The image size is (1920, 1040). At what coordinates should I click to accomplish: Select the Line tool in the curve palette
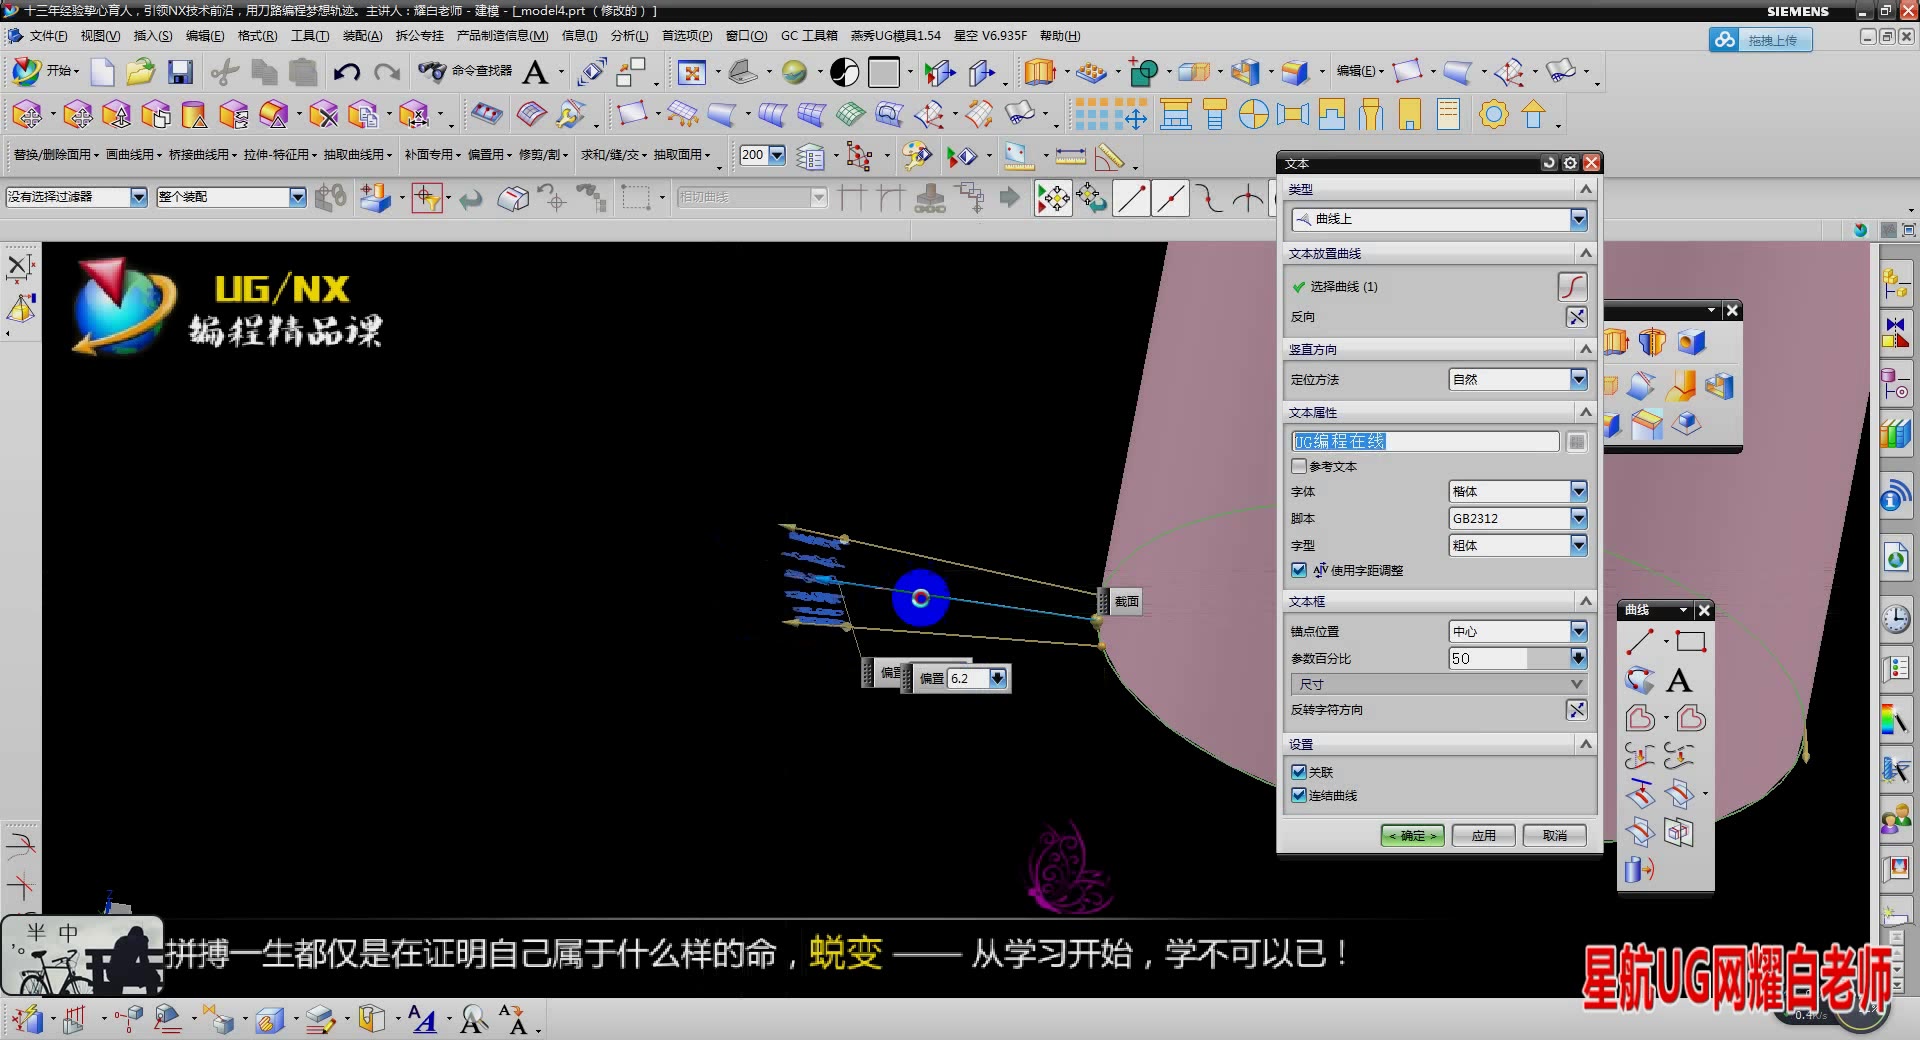pyautogui.click(x=1640, y=641)
